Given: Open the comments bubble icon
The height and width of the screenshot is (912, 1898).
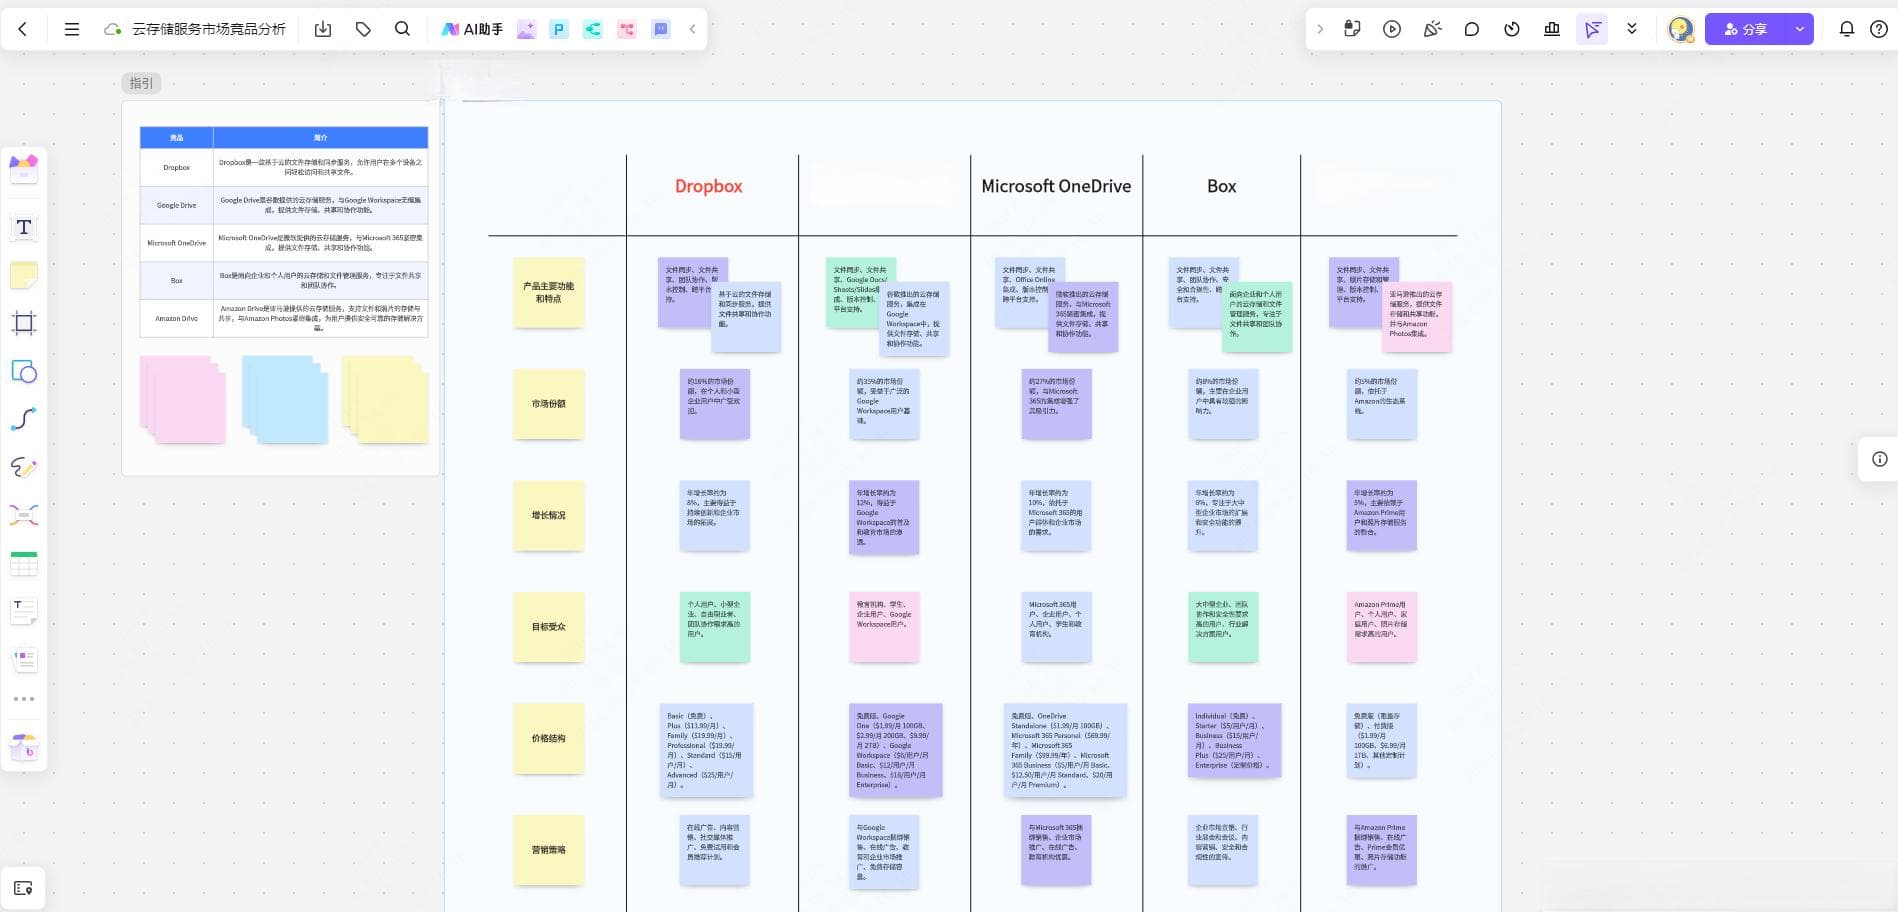Looking at the screenshot, I should pos(1472,29).
